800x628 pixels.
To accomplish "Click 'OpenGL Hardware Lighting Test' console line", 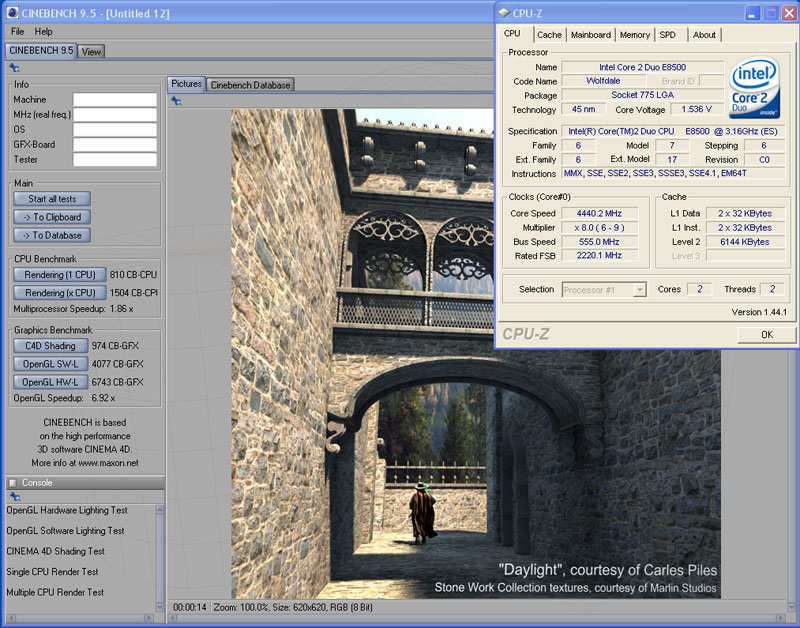I will [67, 510].
